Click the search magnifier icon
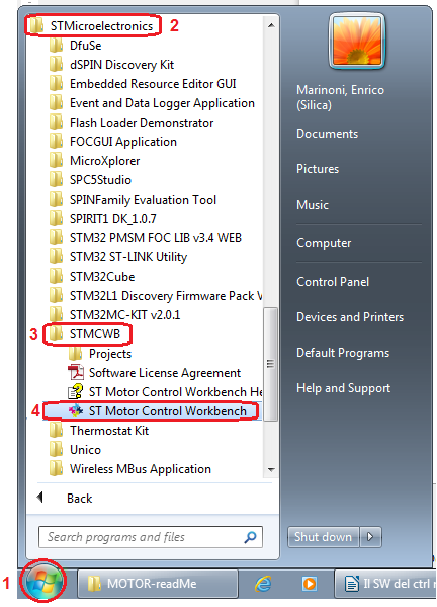The image size is (437, 607). (250, 537)
